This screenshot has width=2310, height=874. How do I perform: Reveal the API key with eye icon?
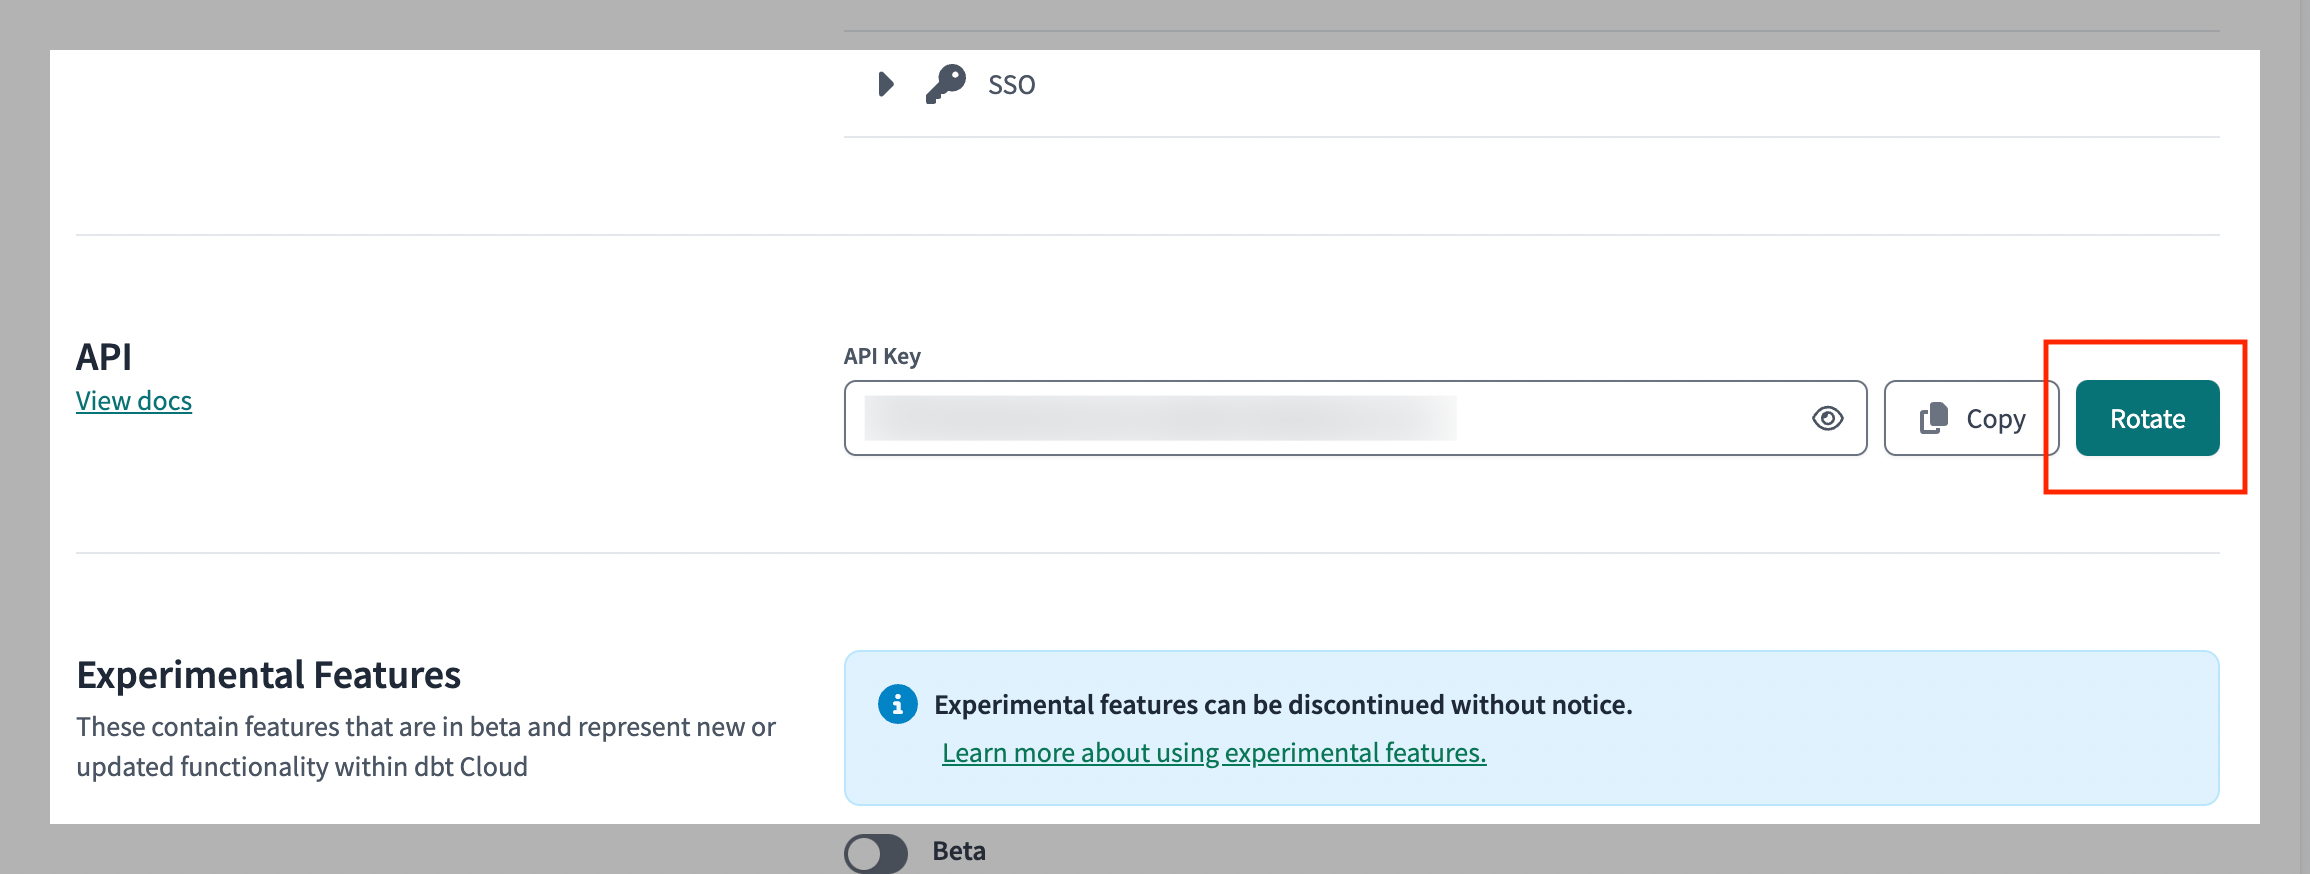pos(1827,418)
